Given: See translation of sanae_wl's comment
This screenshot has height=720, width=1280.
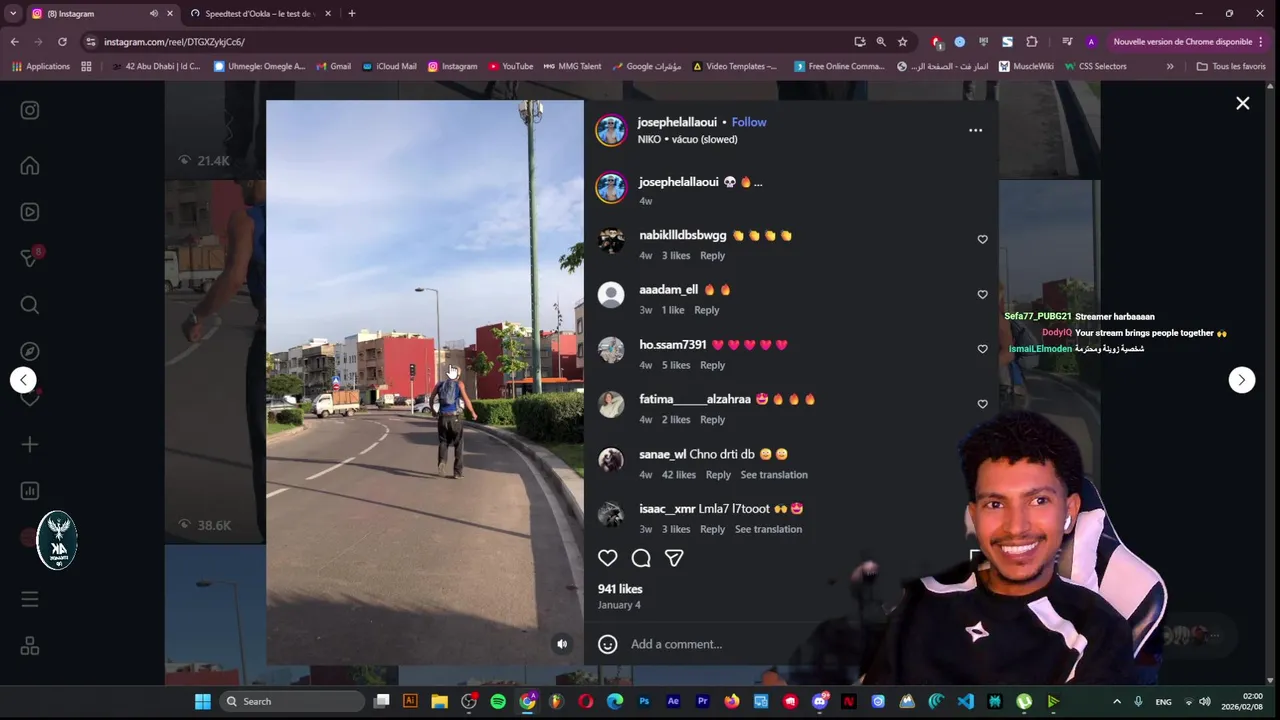Looking at the screenshot, I should (x=774, y=475).
